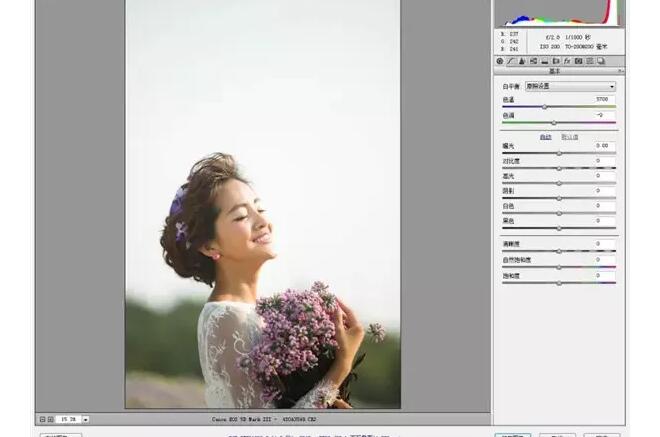Viewport: 660px width, 437px height.
Task: Click the histogram display
Action: coord(558,12)
